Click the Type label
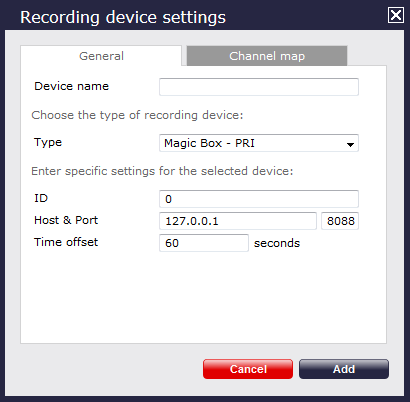The width and height of the screenshot is (410, 402). (x=48, y=143)
